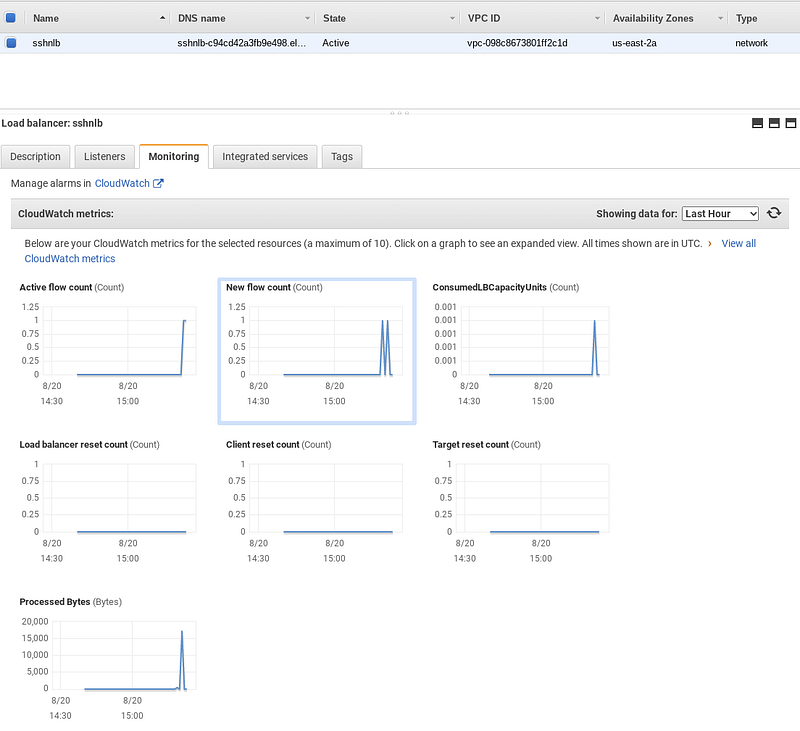Follow the View all CloudWatch metrics link
Image resolution: width=800 pixels, height=731 pixels.
coord(738,243)
